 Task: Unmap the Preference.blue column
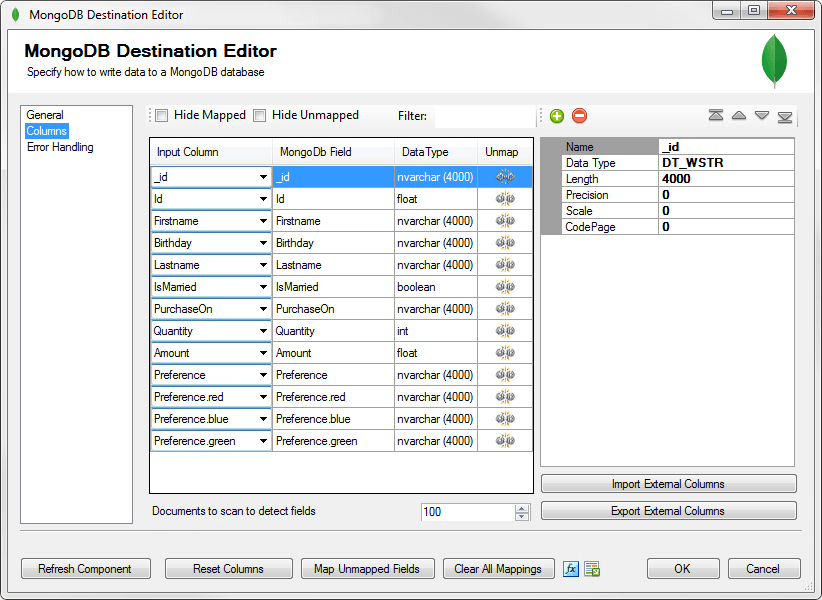click(505, 419)
